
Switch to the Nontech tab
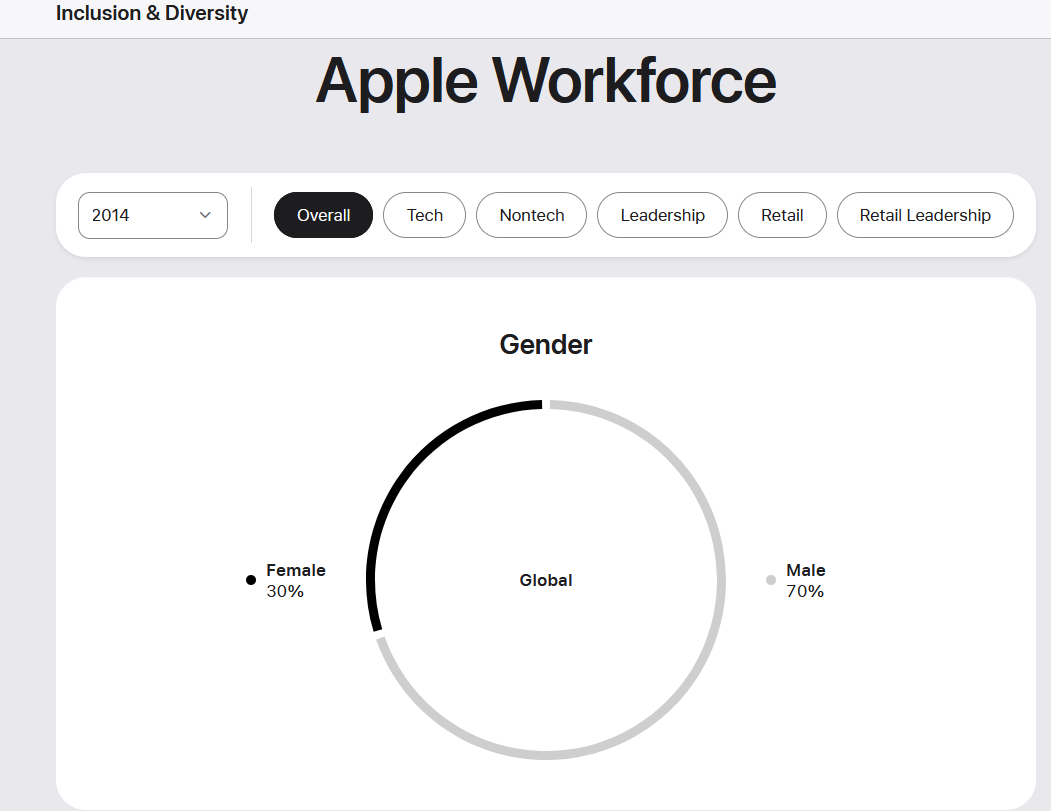tap(532, 215)
